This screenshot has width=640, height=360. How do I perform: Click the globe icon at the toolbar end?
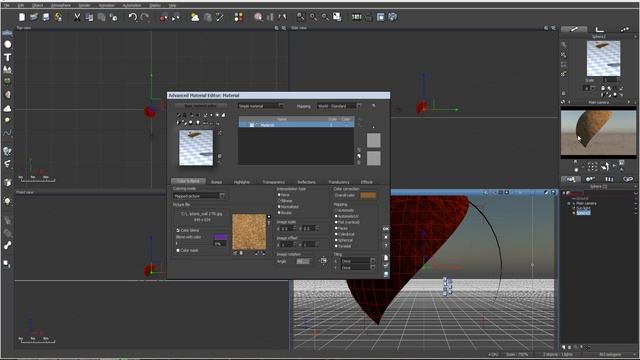pos(393,17)
